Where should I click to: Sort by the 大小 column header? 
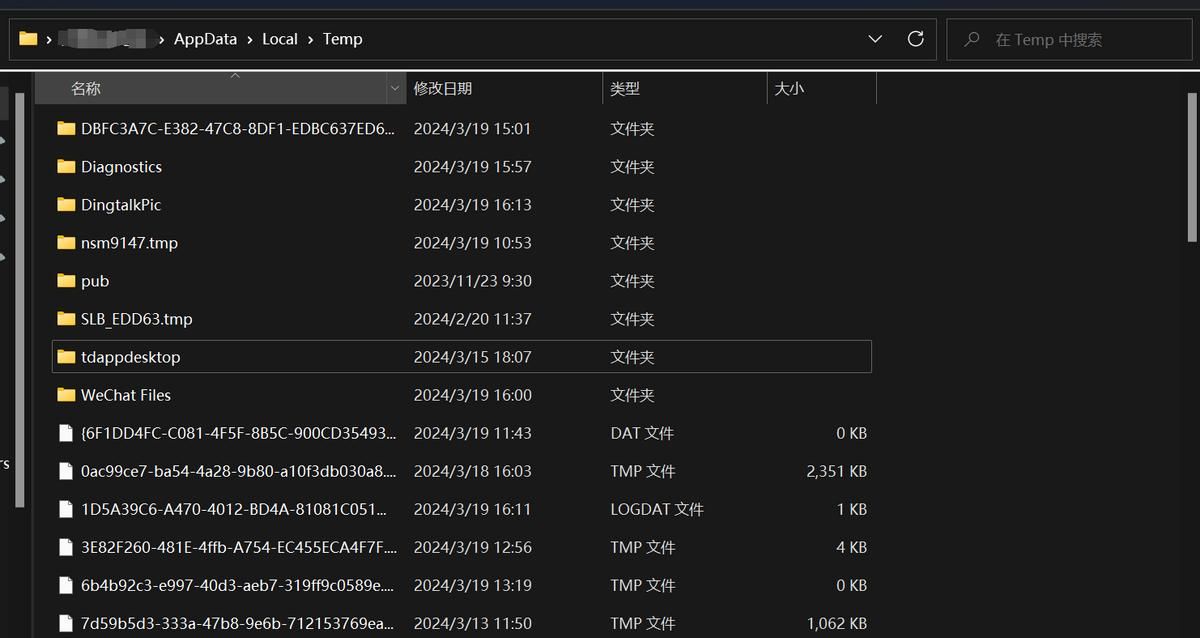coord(789,89)
